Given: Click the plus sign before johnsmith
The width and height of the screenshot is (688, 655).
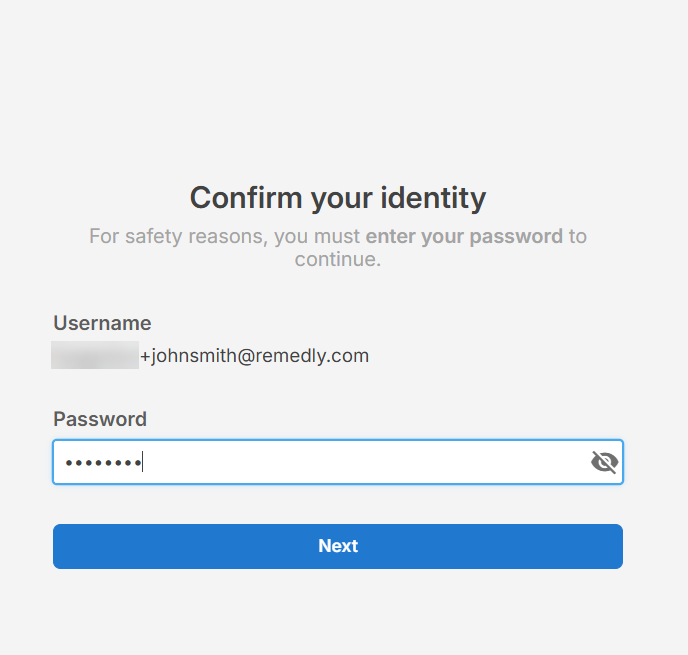Looking at the screenshot, I should (x=145, y=356).
